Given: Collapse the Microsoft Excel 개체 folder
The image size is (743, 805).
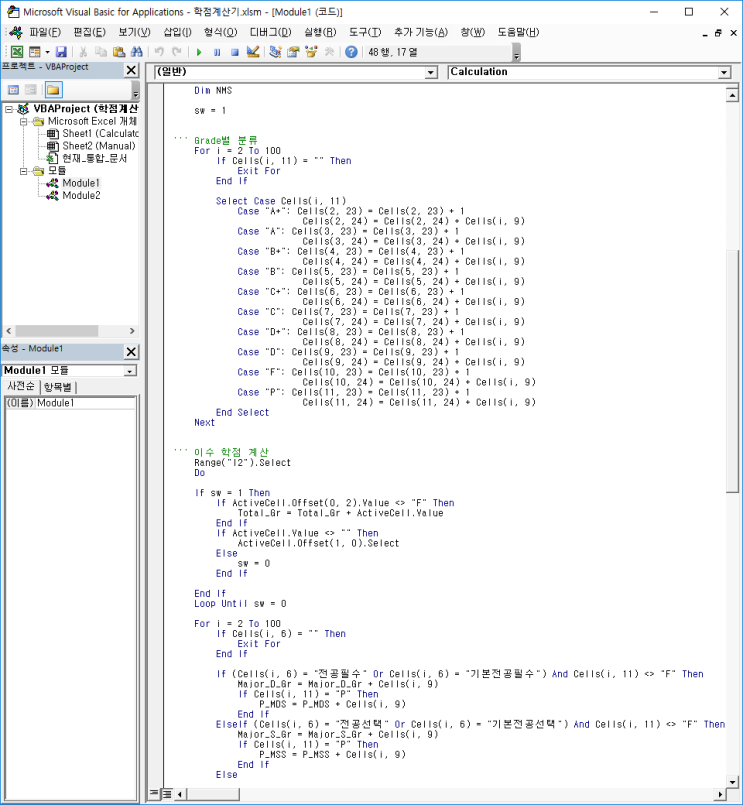Looking at the screenshot, I should click(x=24, y=122).
